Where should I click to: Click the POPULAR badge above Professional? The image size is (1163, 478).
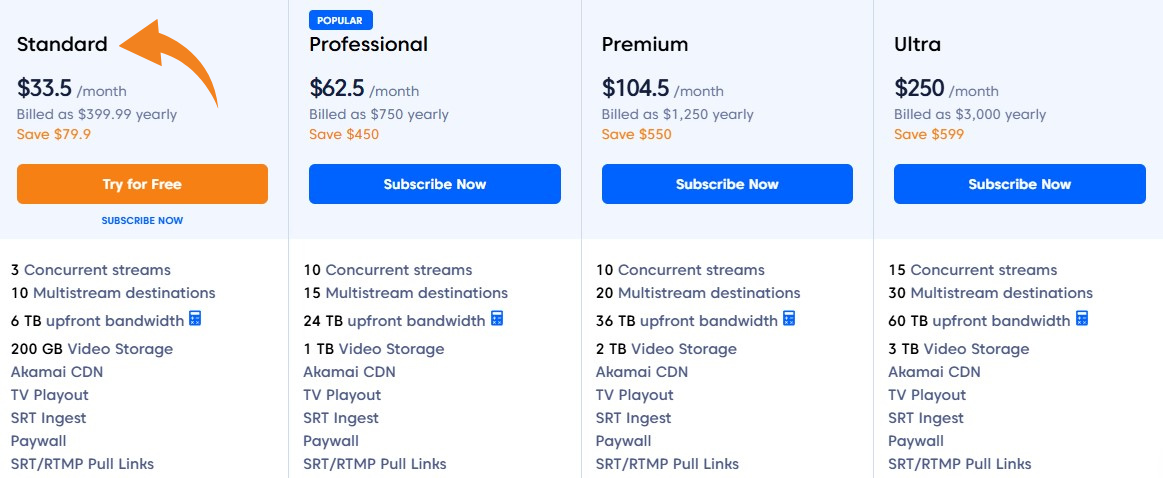pyautogui.click(x=341, y=20)
